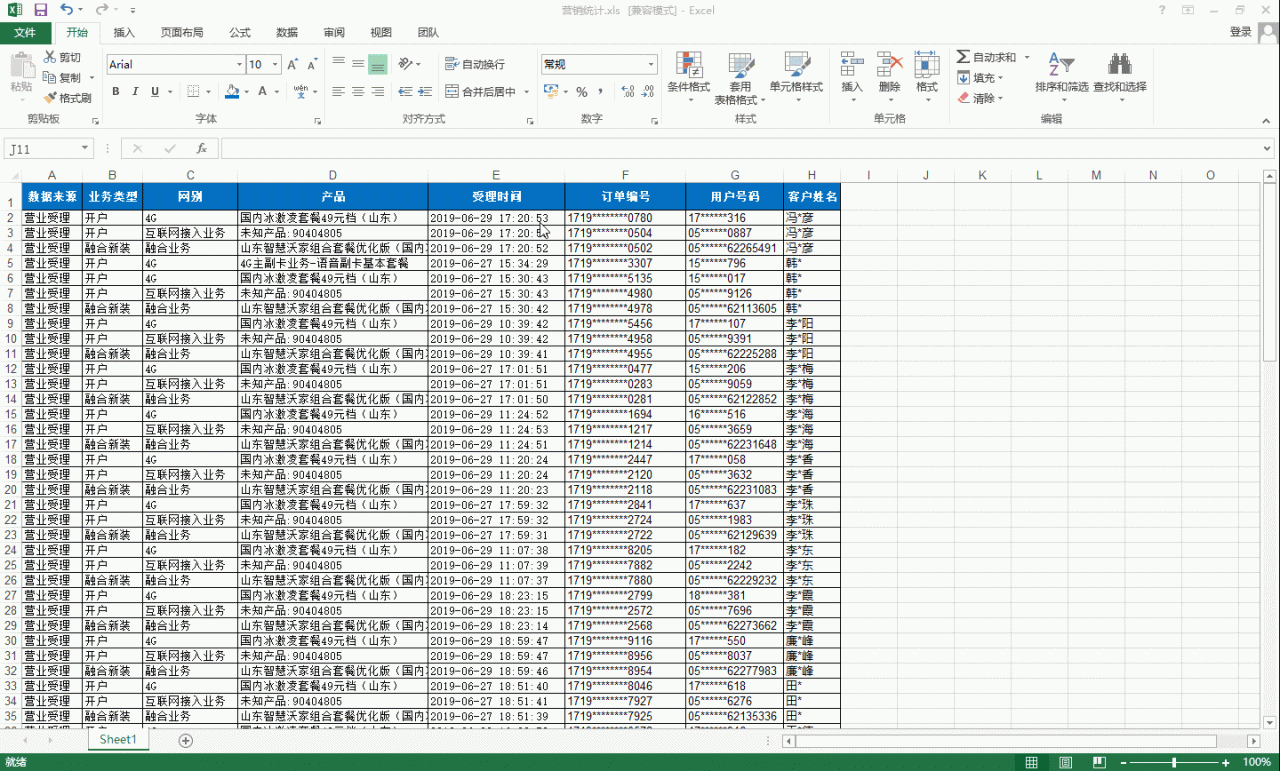Screen dimensions: 1280x771
Task: Click the zoom slider handle
Action: click(x=1173, y=762)
